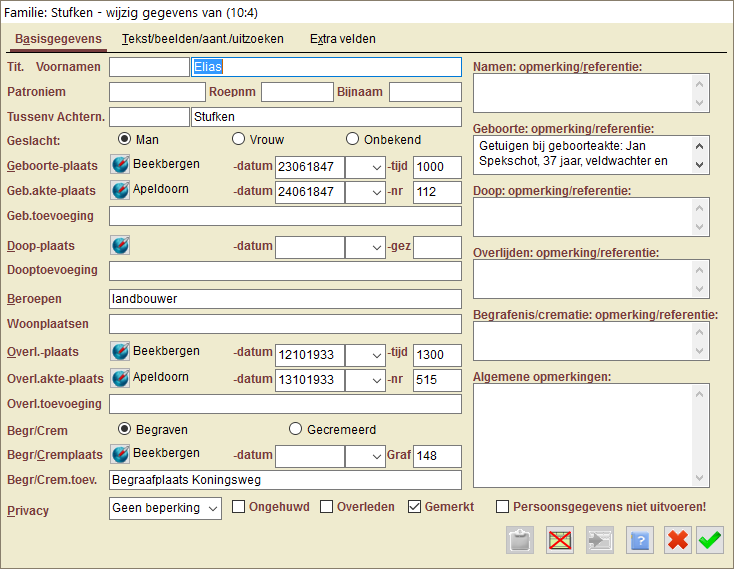Click the Bijnaam input field
734x569 pixels.
pos(425,92)
